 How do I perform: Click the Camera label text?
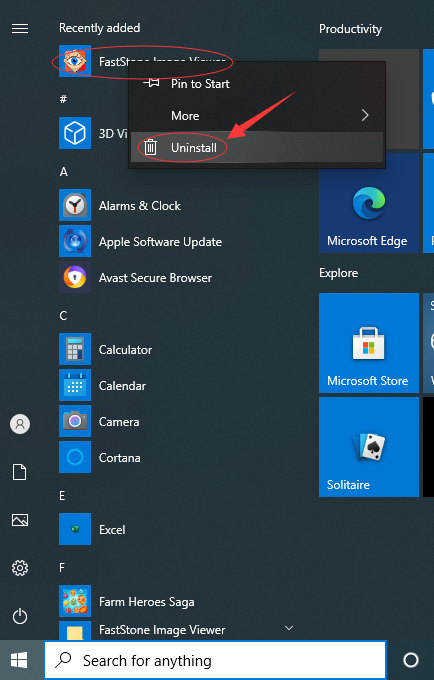click(119, 422)
